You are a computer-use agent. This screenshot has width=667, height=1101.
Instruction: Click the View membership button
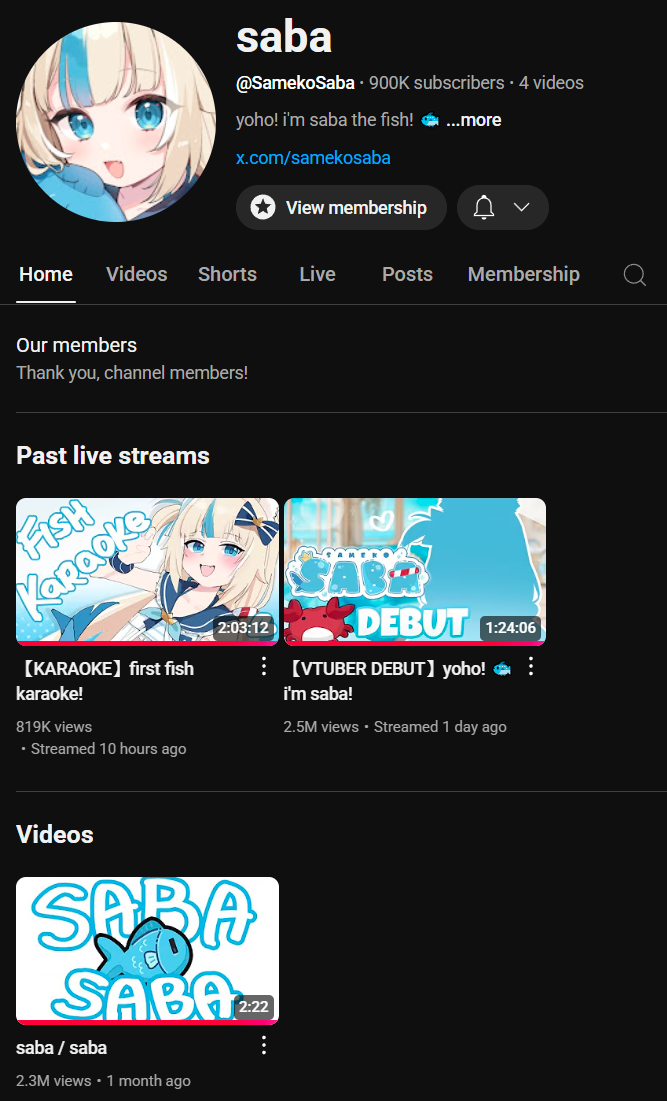coord(341,207)
